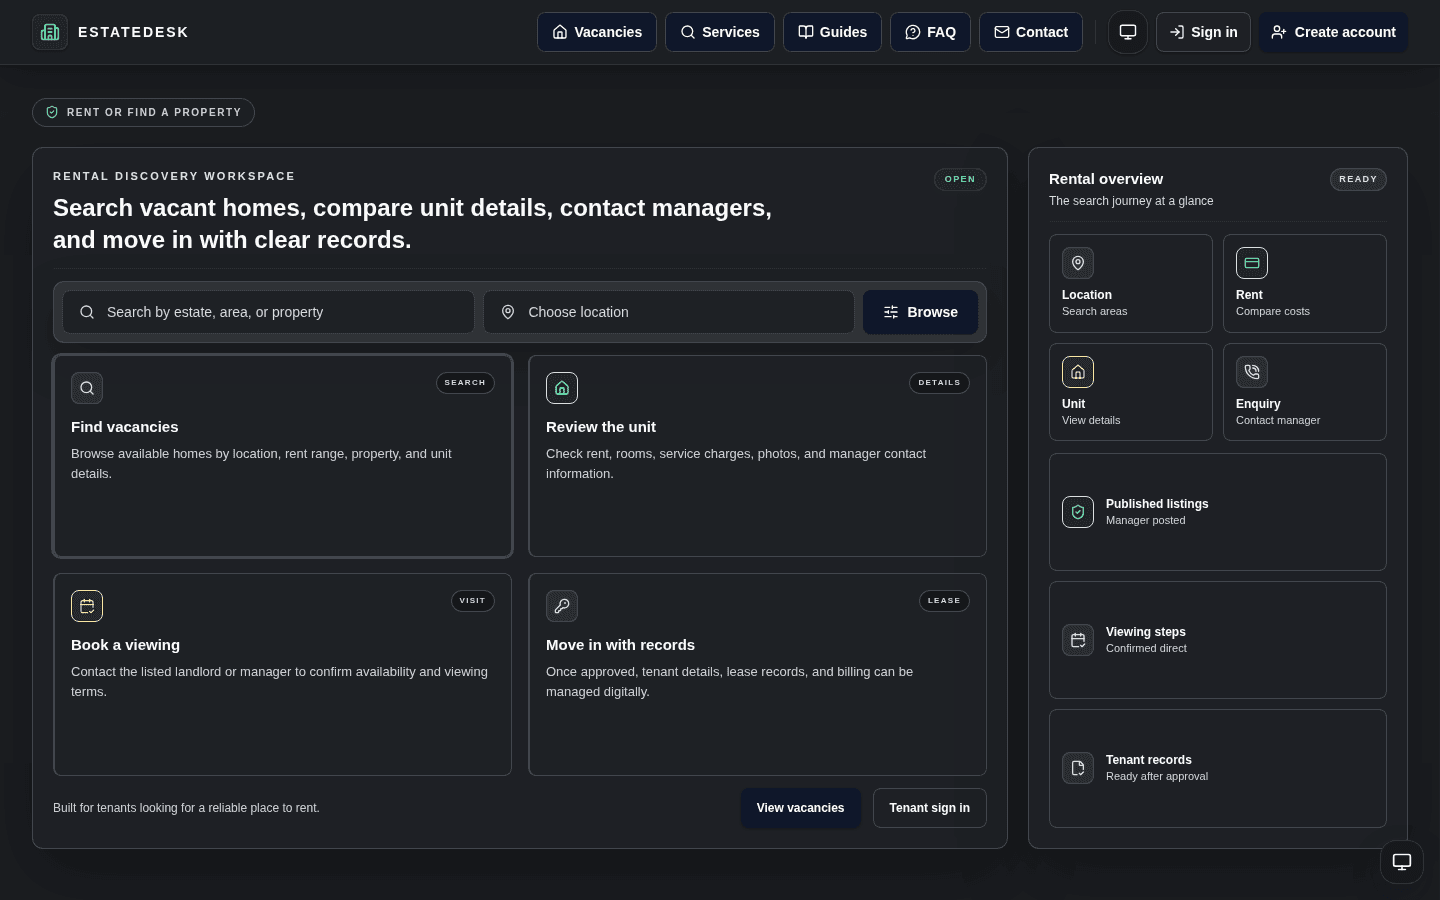Click the Rent card icon in Rental overview
Image resolution: width=1440 pixels, height=900 pixels.
tap(1252, 263)
